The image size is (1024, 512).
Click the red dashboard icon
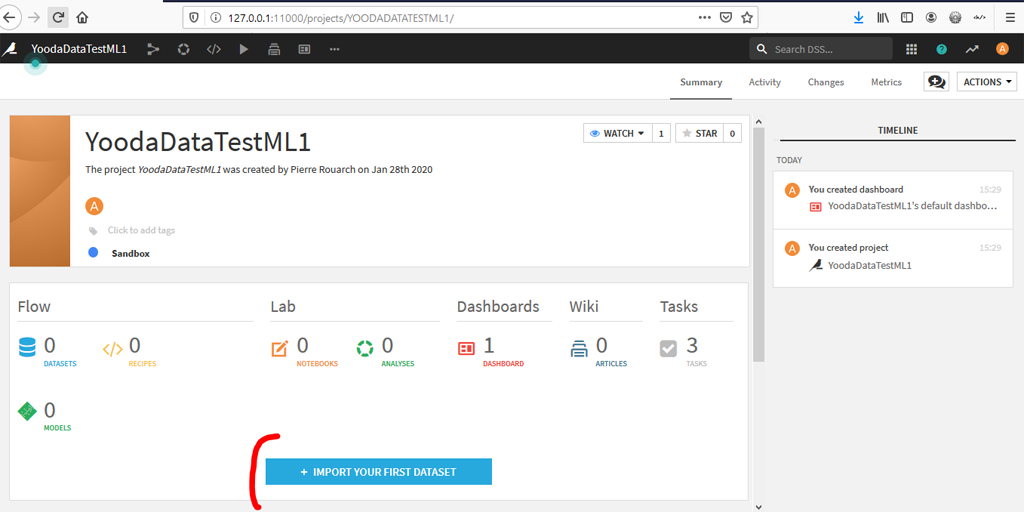tap(466, 349)
